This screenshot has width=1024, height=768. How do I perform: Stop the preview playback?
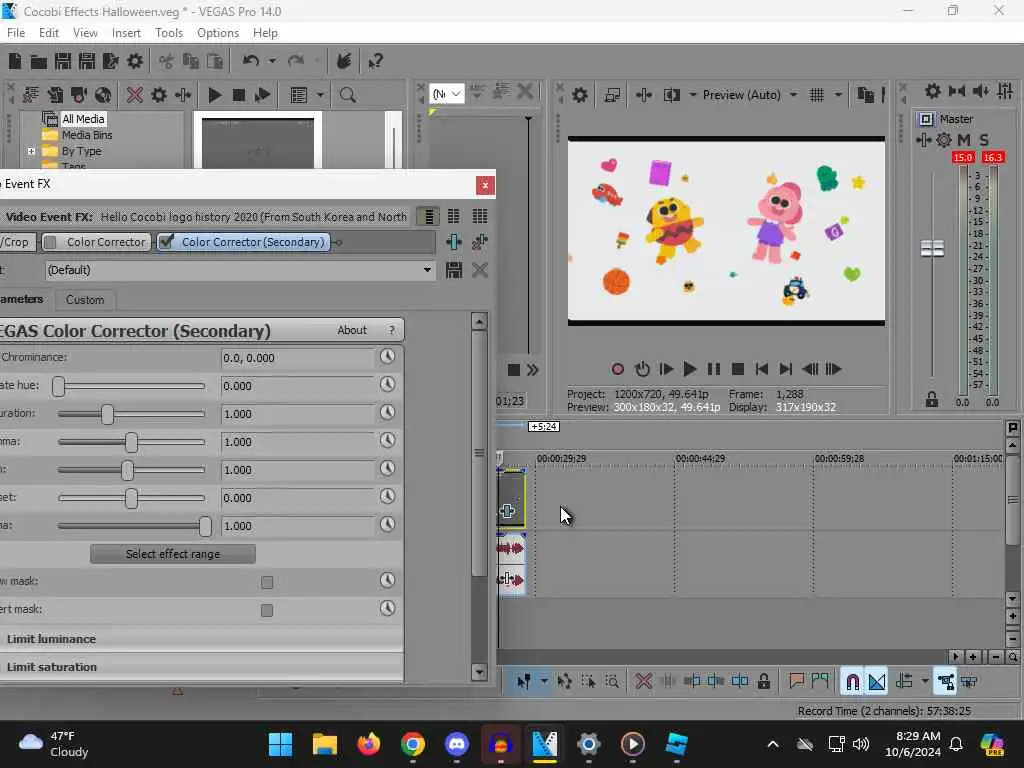738,369
